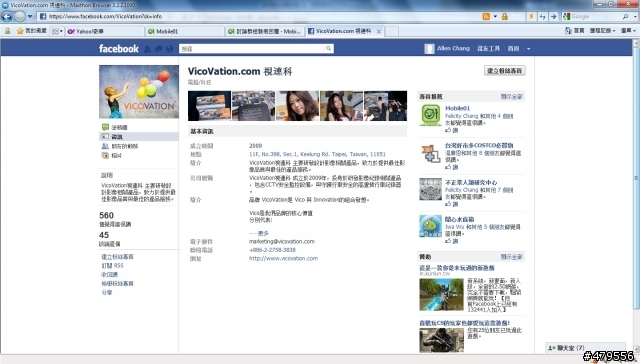Open the search engine dropdown arrow
The width and height of the screenshot is (640, 364).
coord(635,16)
